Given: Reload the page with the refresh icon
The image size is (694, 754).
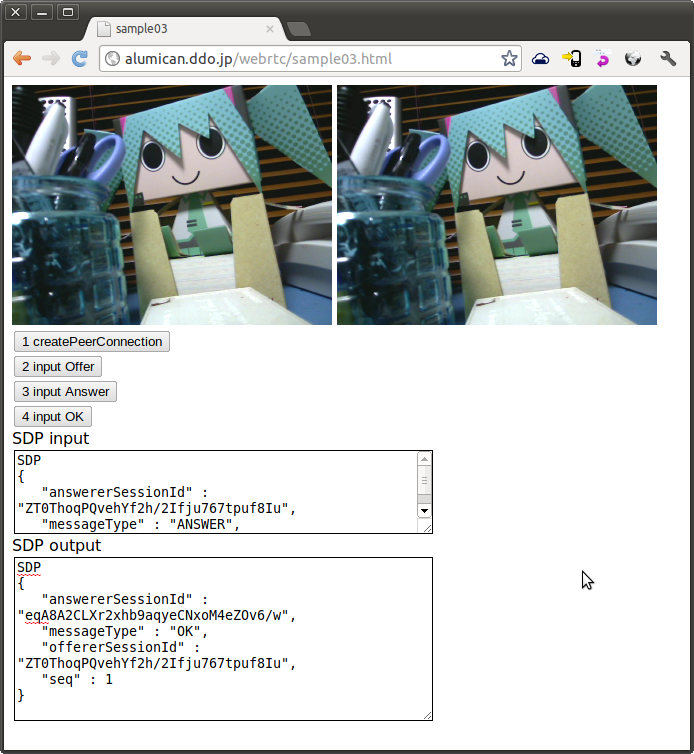Looking at the screenshot, I should pyautogui.click(x=79, y=59).
